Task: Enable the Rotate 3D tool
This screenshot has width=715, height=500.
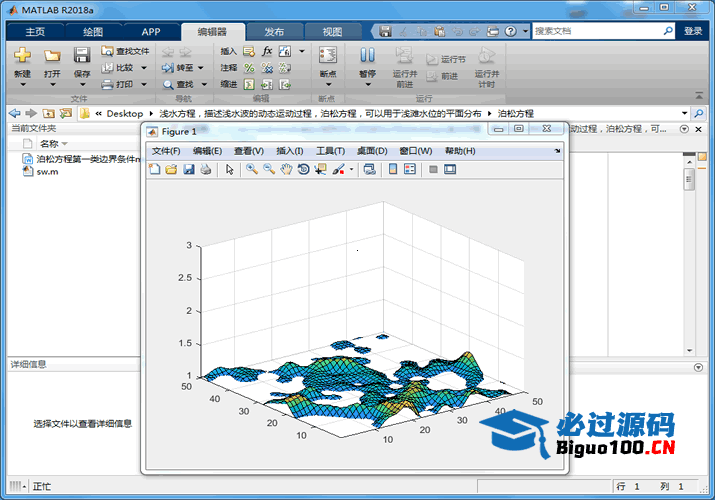Action: (x=303, y=170)
